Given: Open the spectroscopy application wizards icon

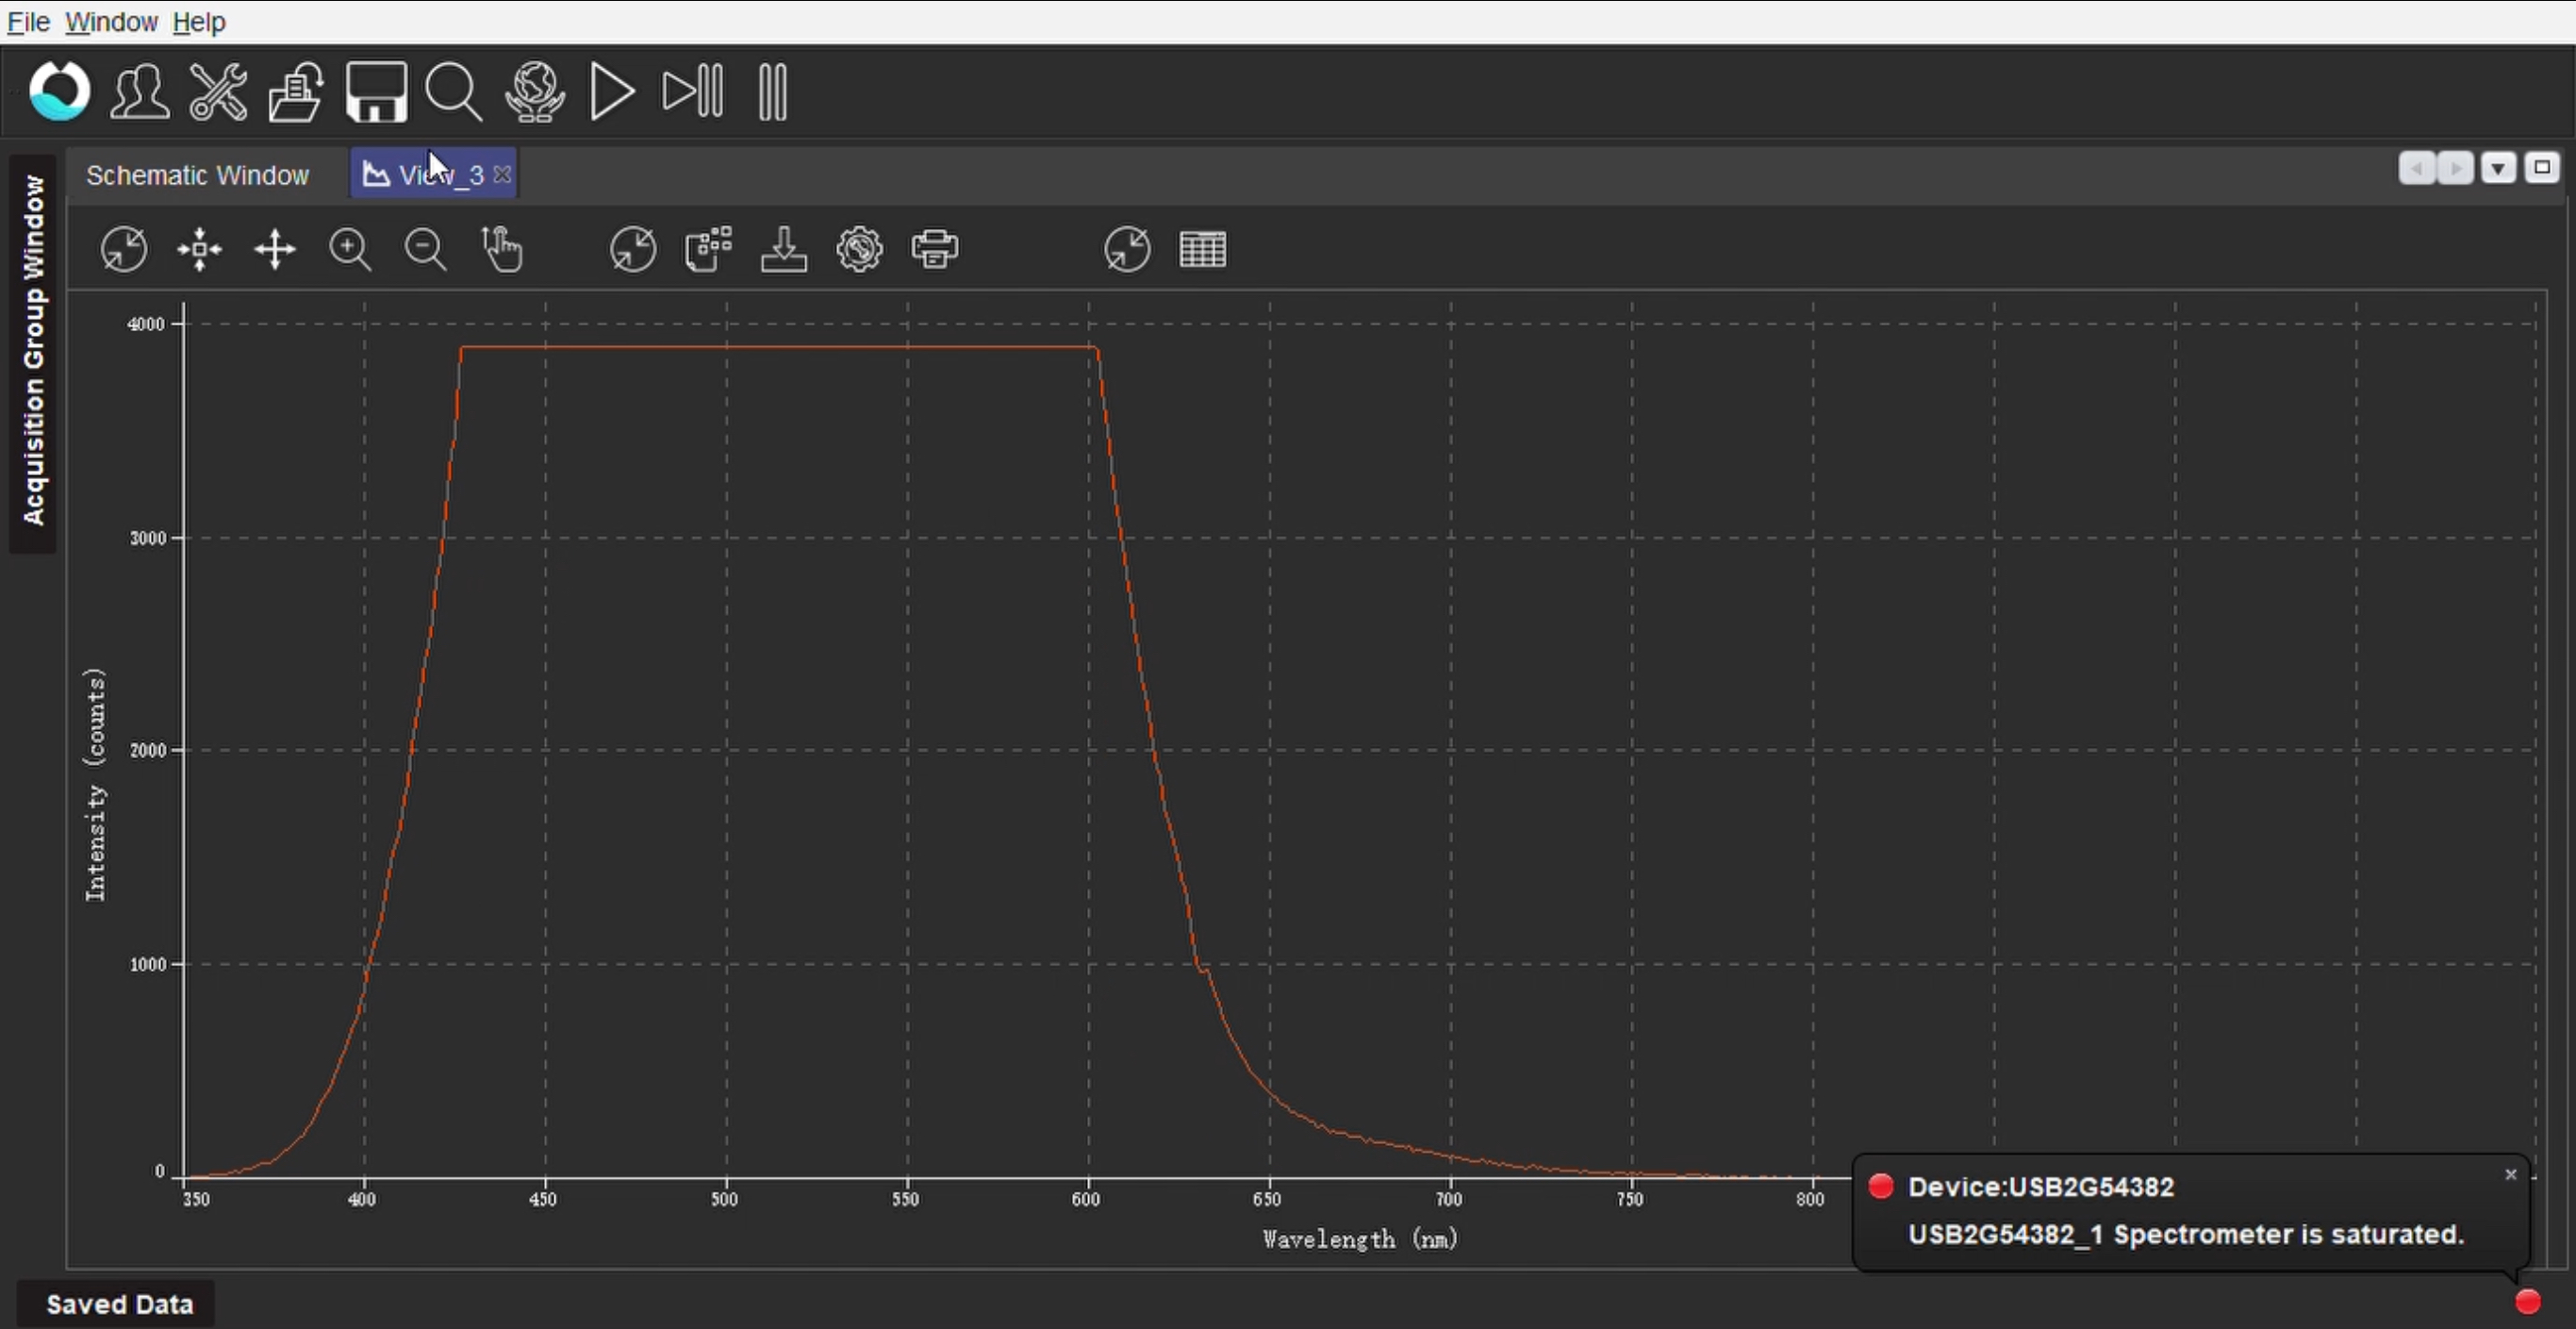Looking at the screenshot, I should [139, 92].
